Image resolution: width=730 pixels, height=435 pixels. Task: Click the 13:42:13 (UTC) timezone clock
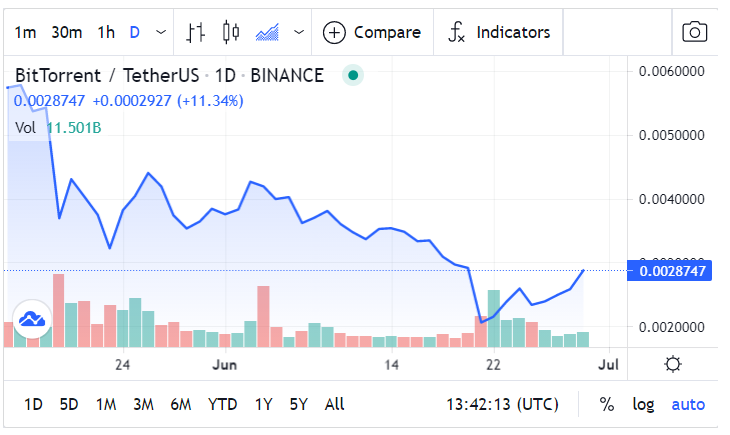click(502, 404)
